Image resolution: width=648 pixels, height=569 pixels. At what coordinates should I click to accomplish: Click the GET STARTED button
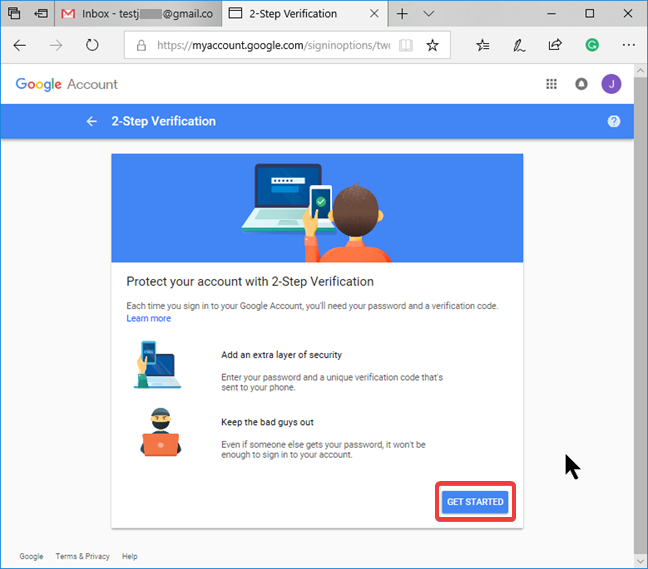pos(475,502)
